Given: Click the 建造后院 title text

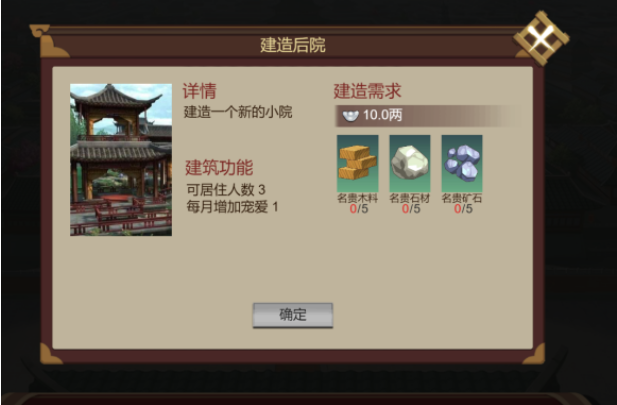Looking at the screenshot, I should [293, 45].
